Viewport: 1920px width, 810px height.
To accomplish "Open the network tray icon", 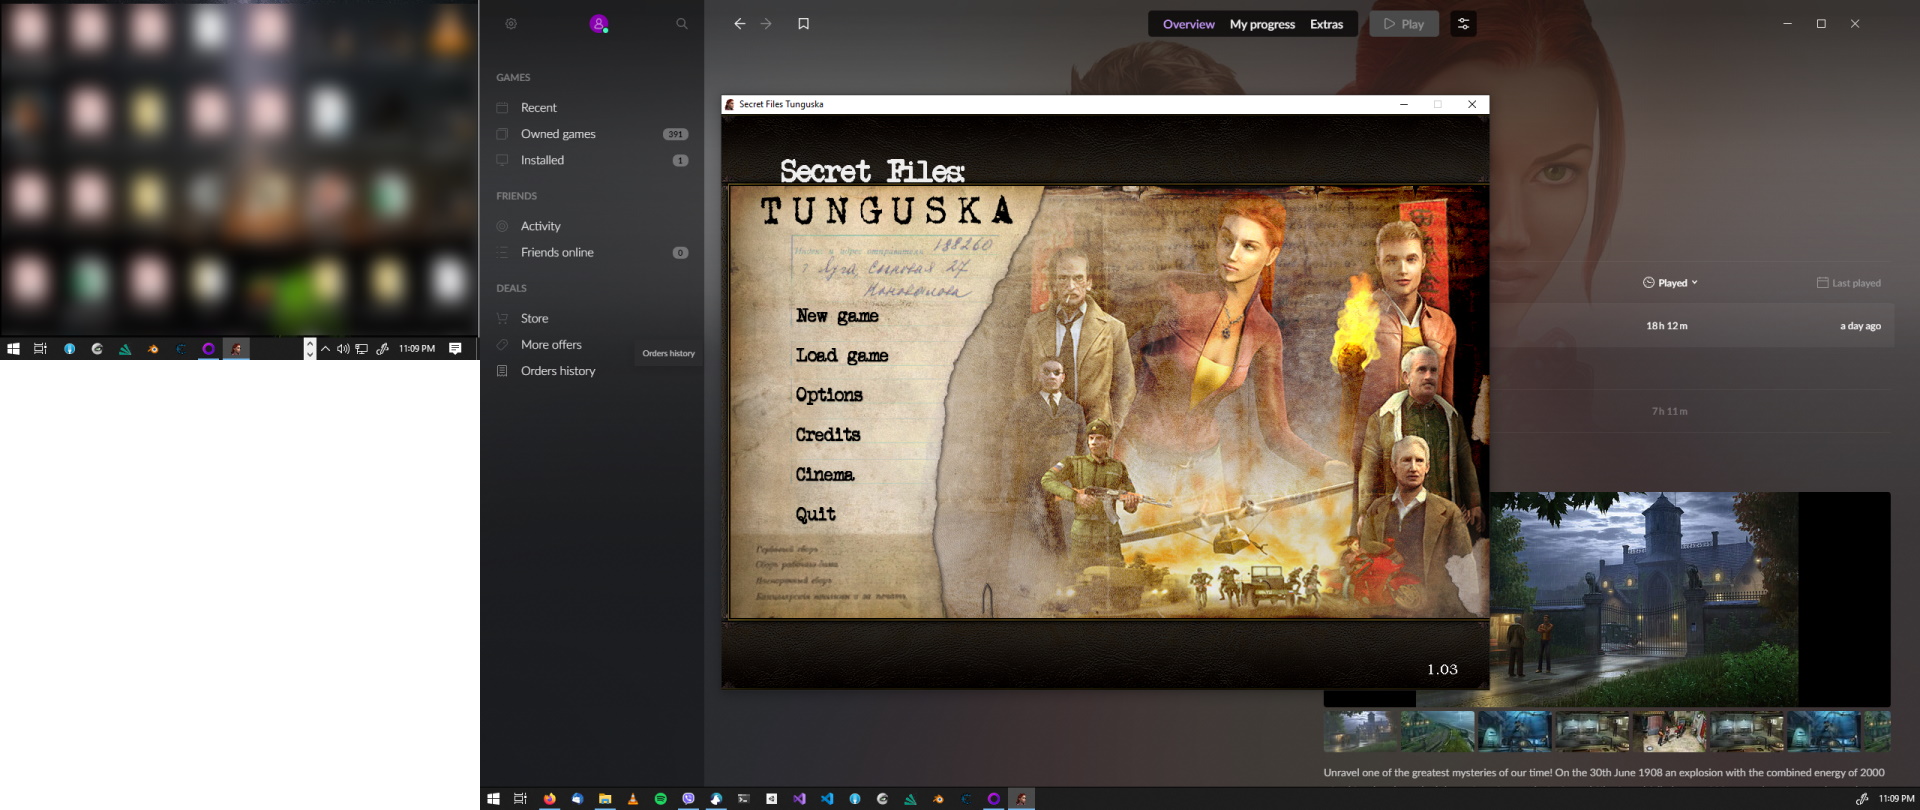I will coord(362,348).
